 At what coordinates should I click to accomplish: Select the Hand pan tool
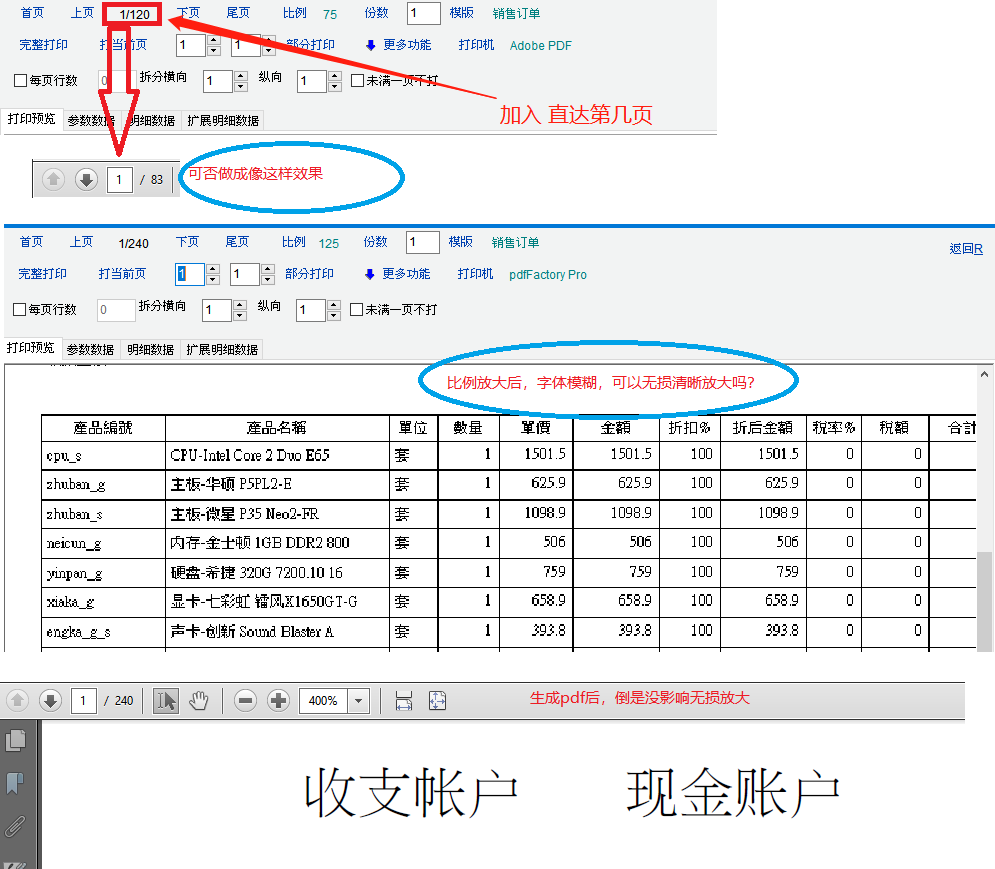point(200,700)
